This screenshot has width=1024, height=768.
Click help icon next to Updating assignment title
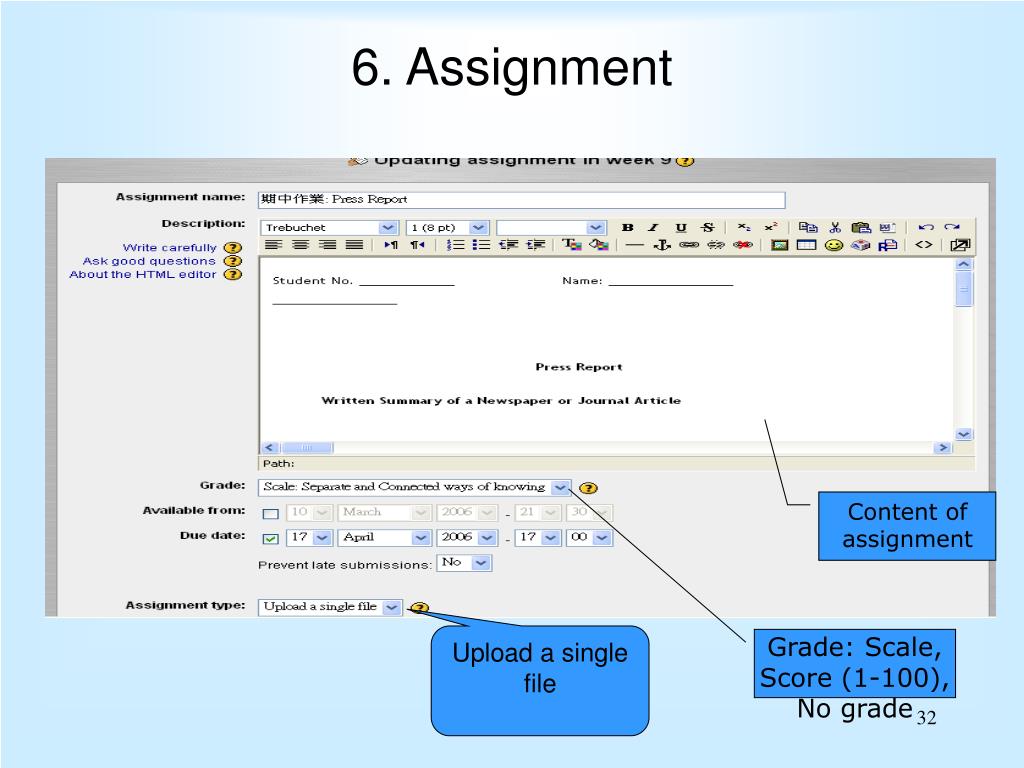(684, 161)
